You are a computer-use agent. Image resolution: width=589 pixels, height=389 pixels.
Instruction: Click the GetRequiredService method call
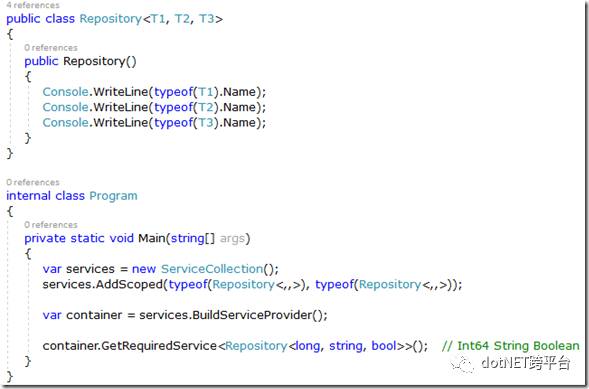pos(159,346)
